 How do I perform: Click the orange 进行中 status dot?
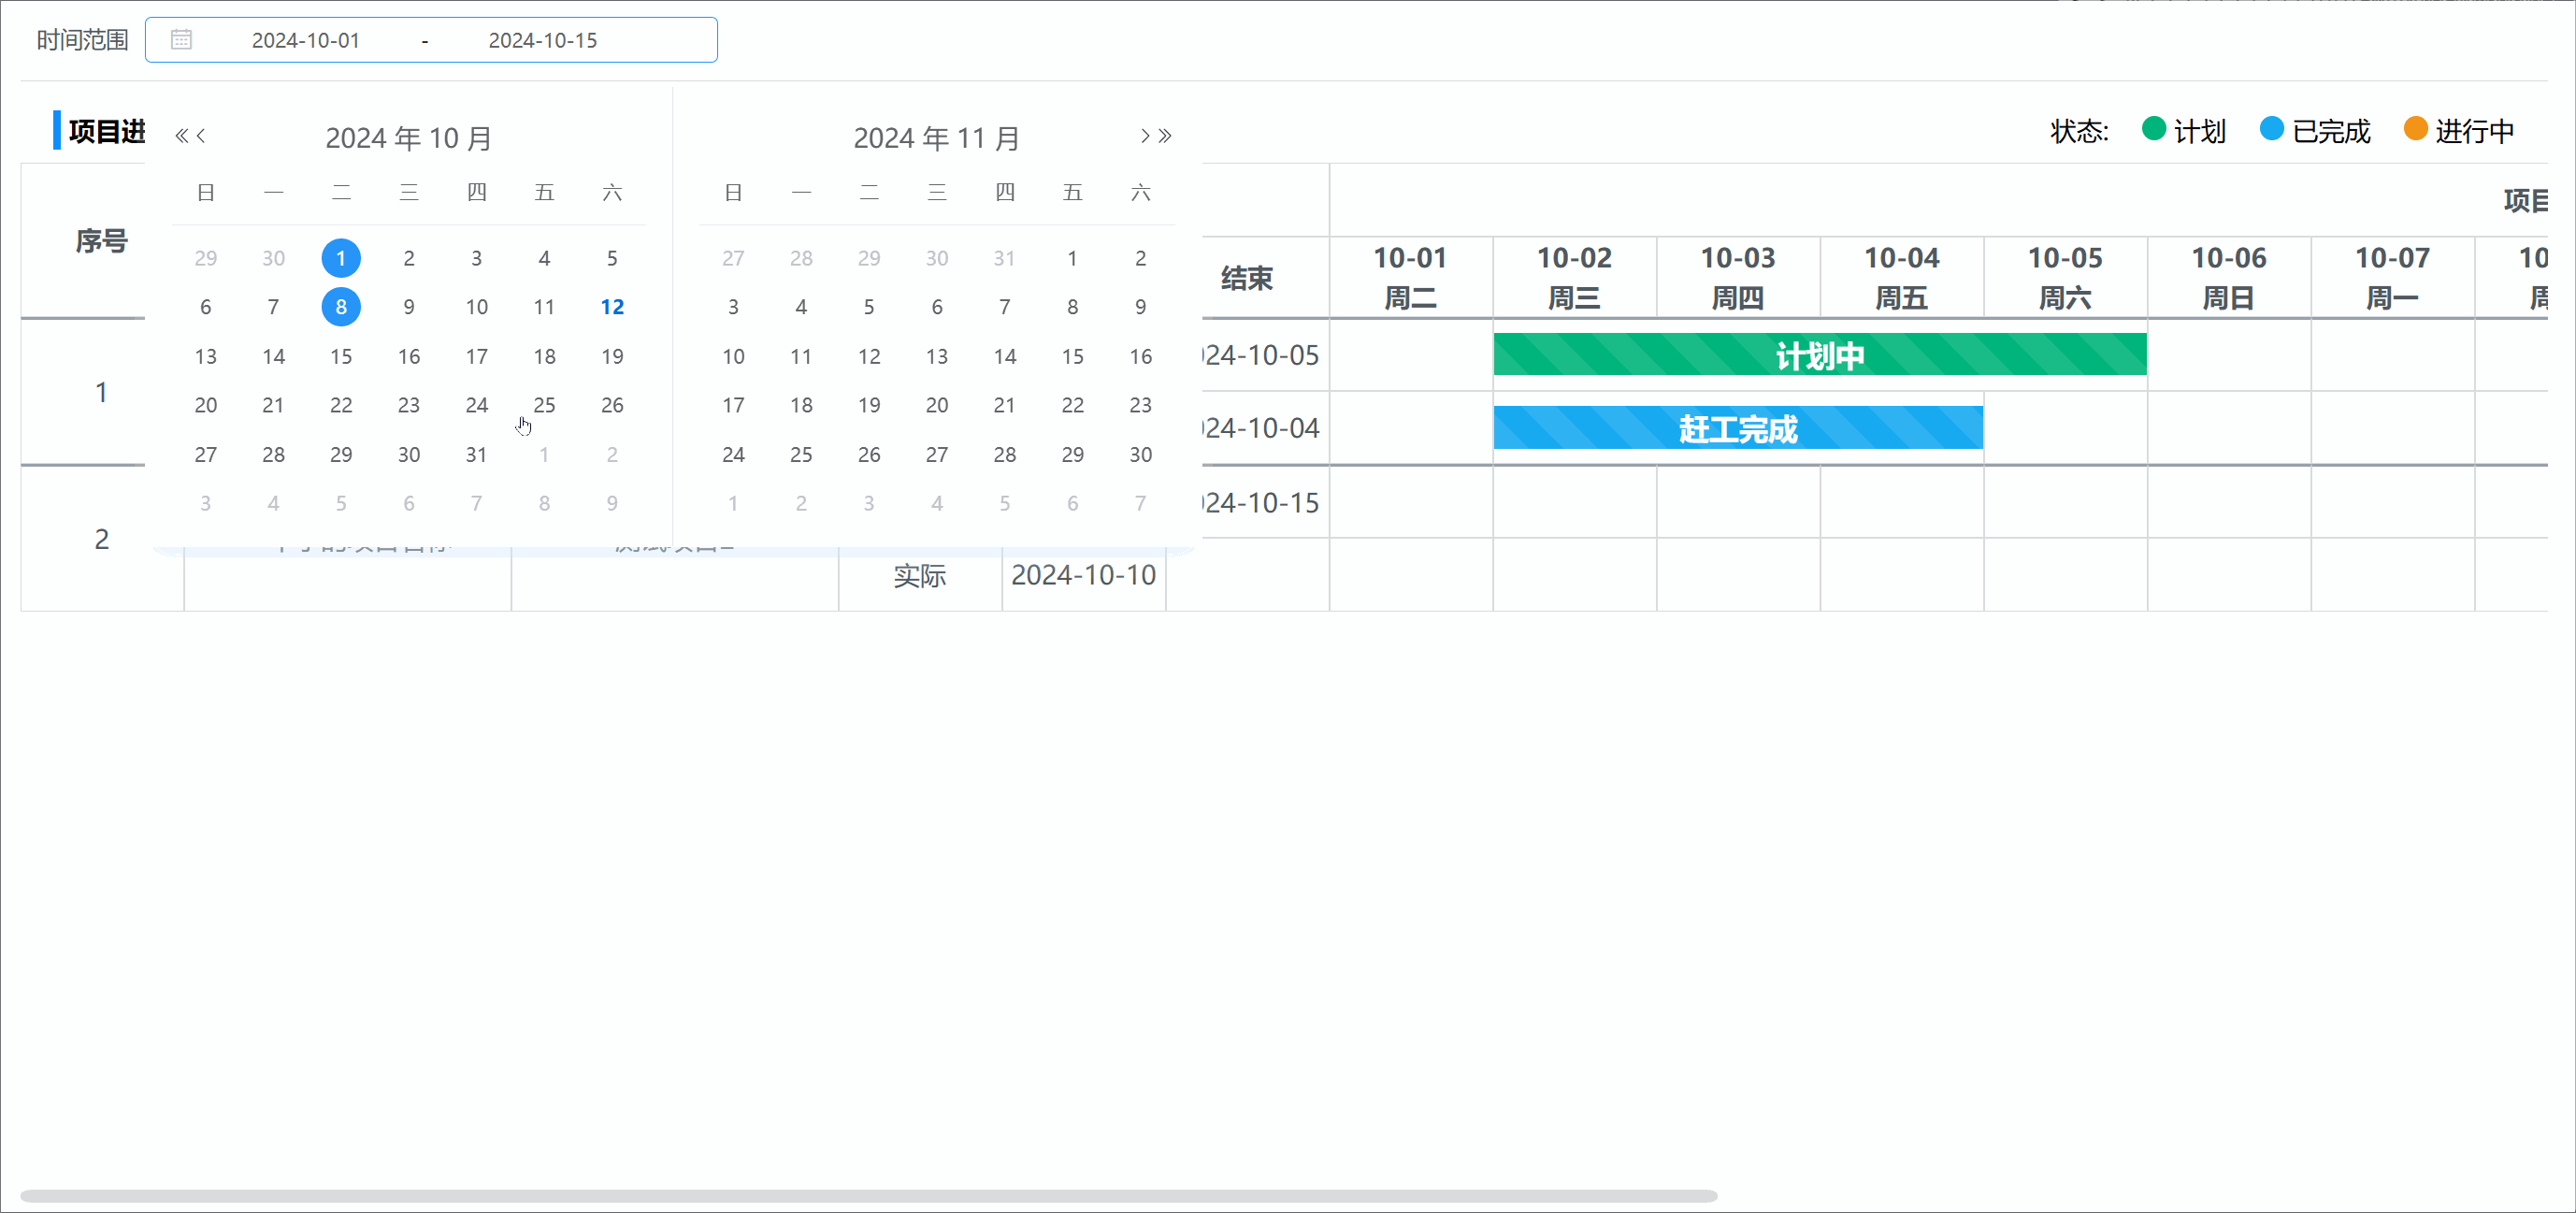point(2416,129)
